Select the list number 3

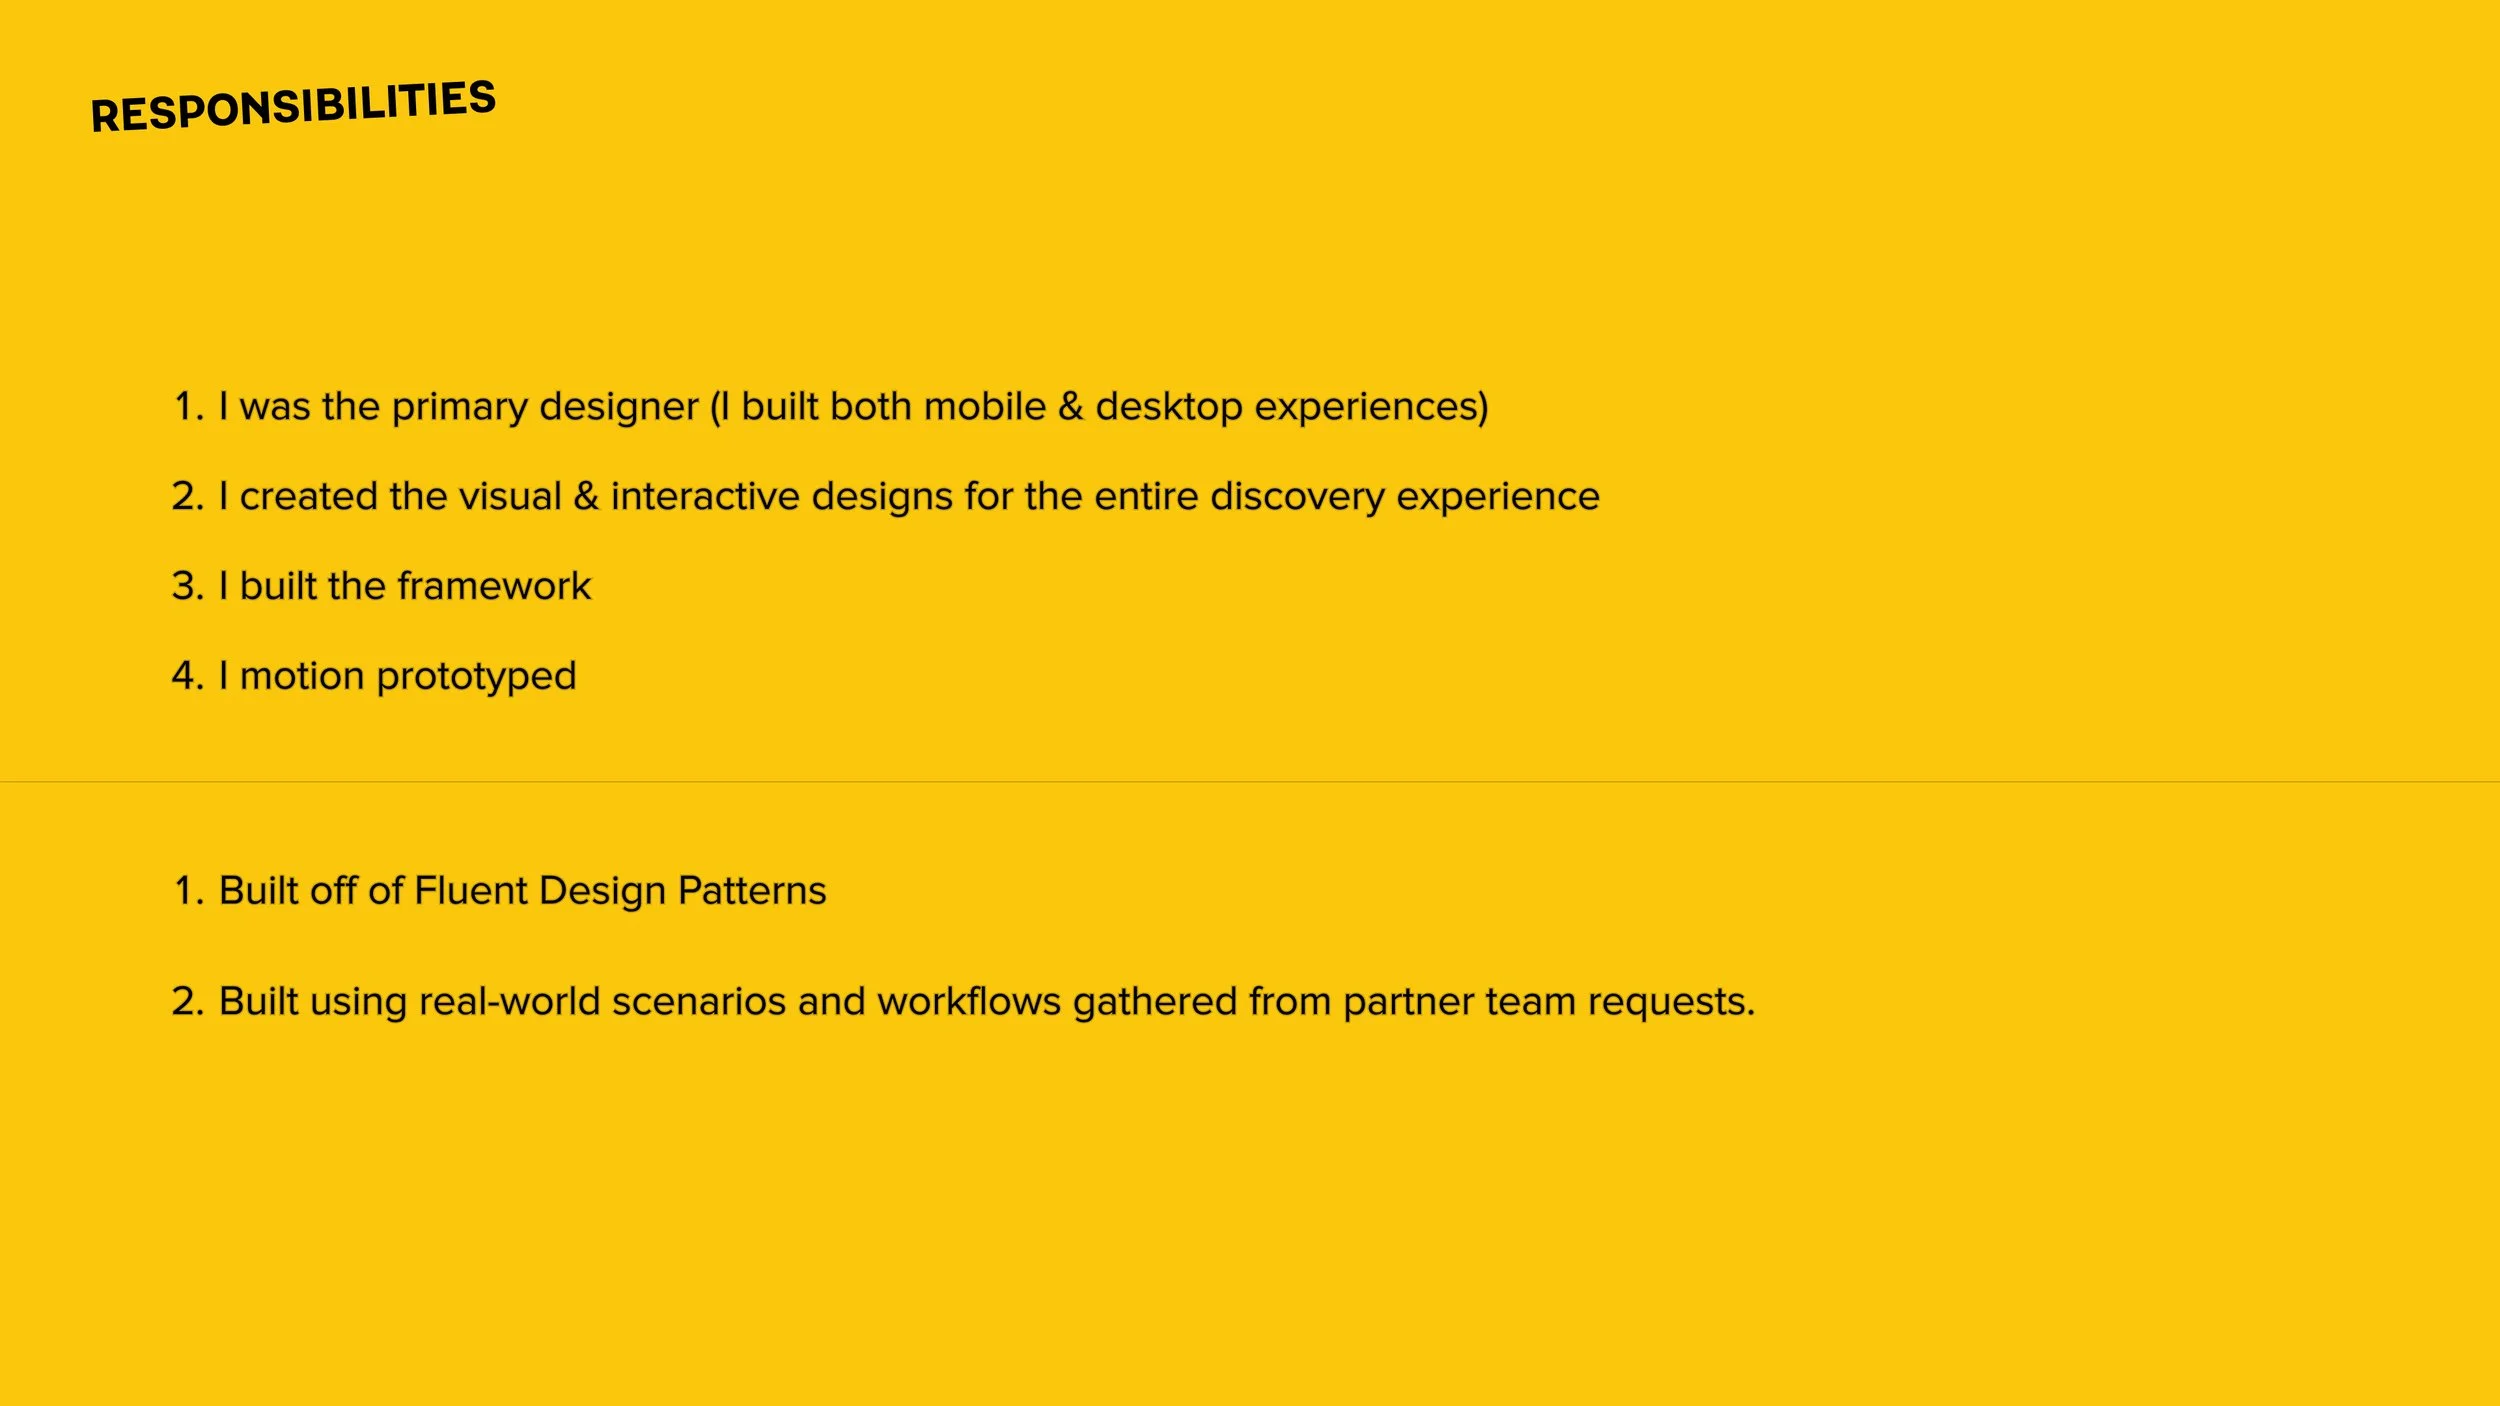click(x=188, y=586)
